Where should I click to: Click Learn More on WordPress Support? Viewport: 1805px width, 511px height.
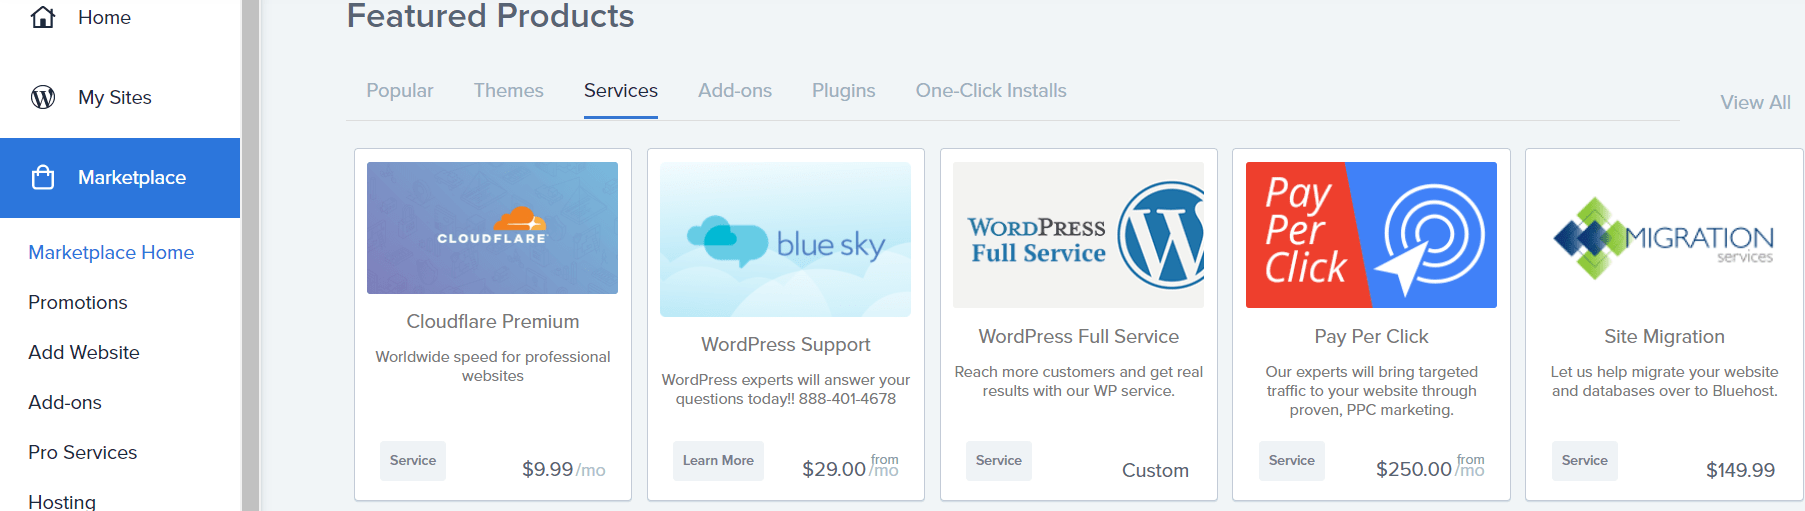pyautogui.click(x=718, y=461)
